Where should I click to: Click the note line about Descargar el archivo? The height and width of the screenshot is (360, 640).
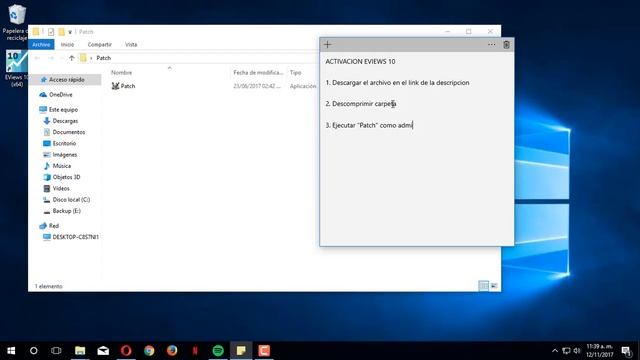[397, 83]
